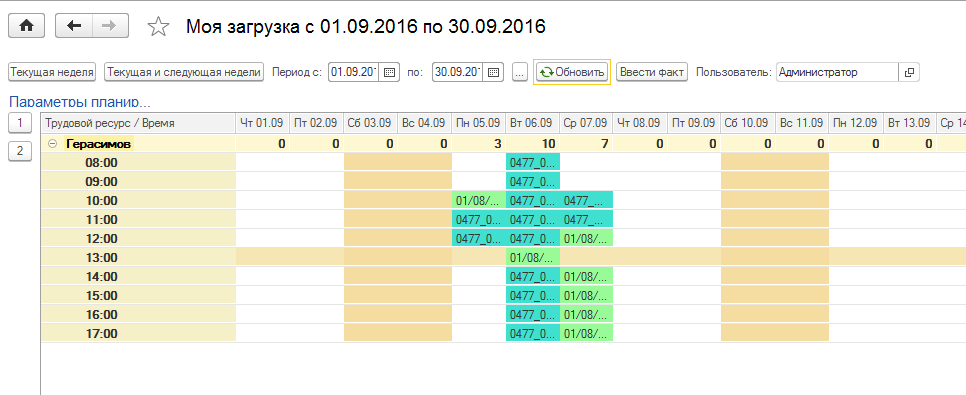966x395 pixels.
Task: Click Трудовой ресурс / Время header
Action: click(x=139, y=123)
